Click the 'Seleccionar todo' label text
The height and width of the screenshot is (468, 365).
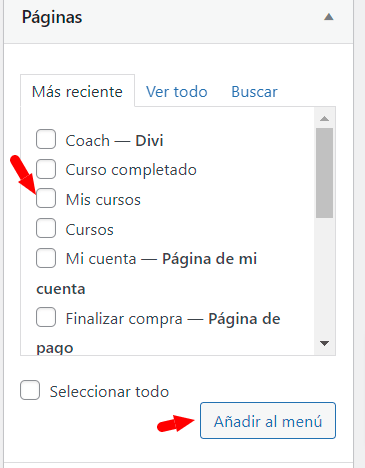[109, 391]
